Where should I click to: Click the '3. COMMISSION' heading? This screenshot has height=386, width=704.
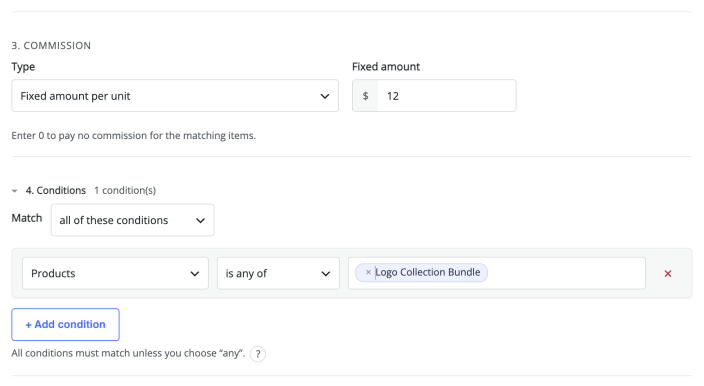(51, 45)
